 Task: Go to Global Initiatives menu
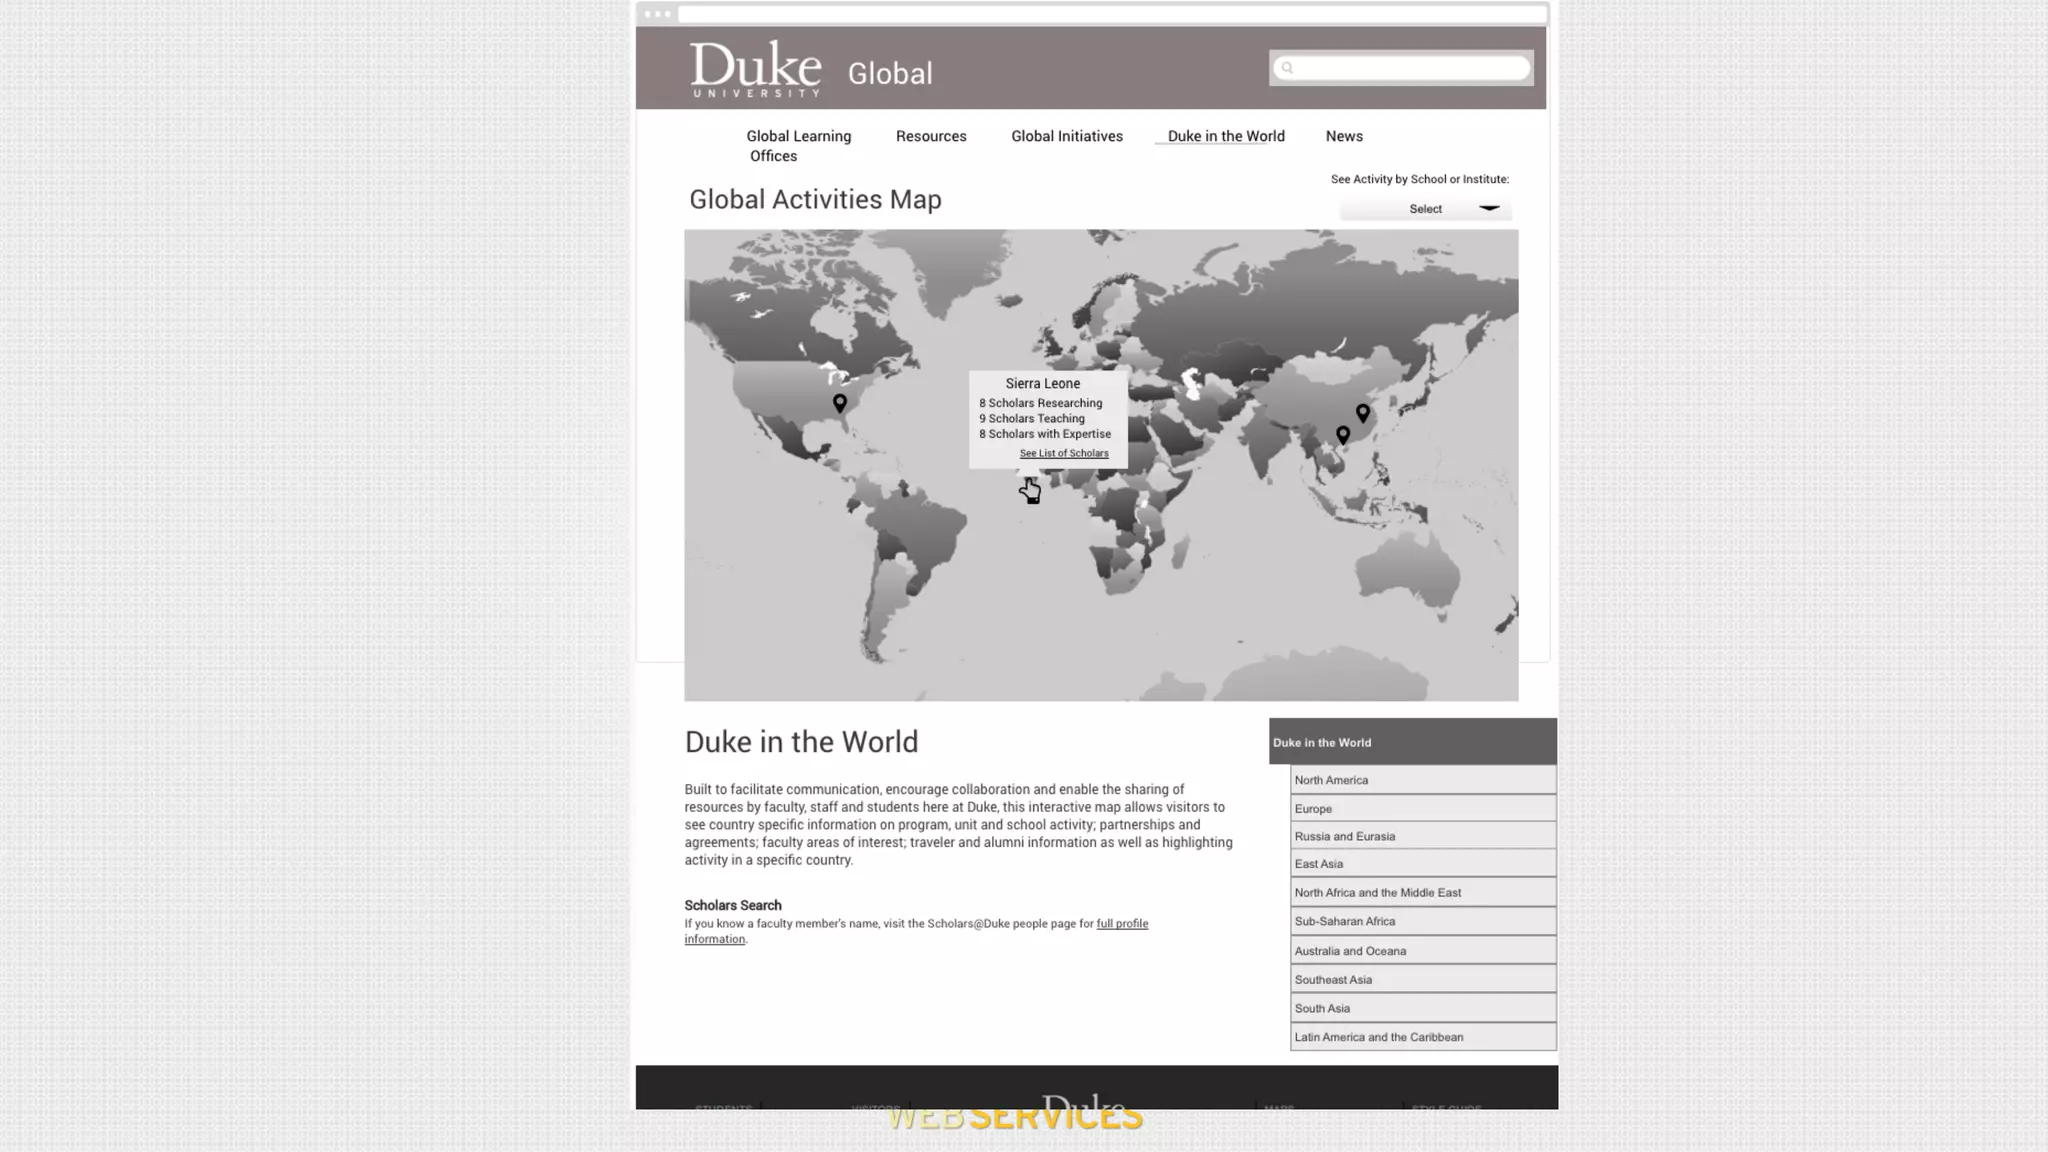click(1066, 136)
